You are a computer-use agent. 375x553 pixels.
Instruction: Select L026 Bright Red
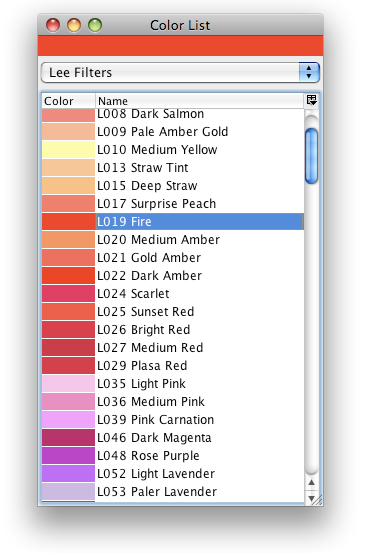click(x=173, y=329)
